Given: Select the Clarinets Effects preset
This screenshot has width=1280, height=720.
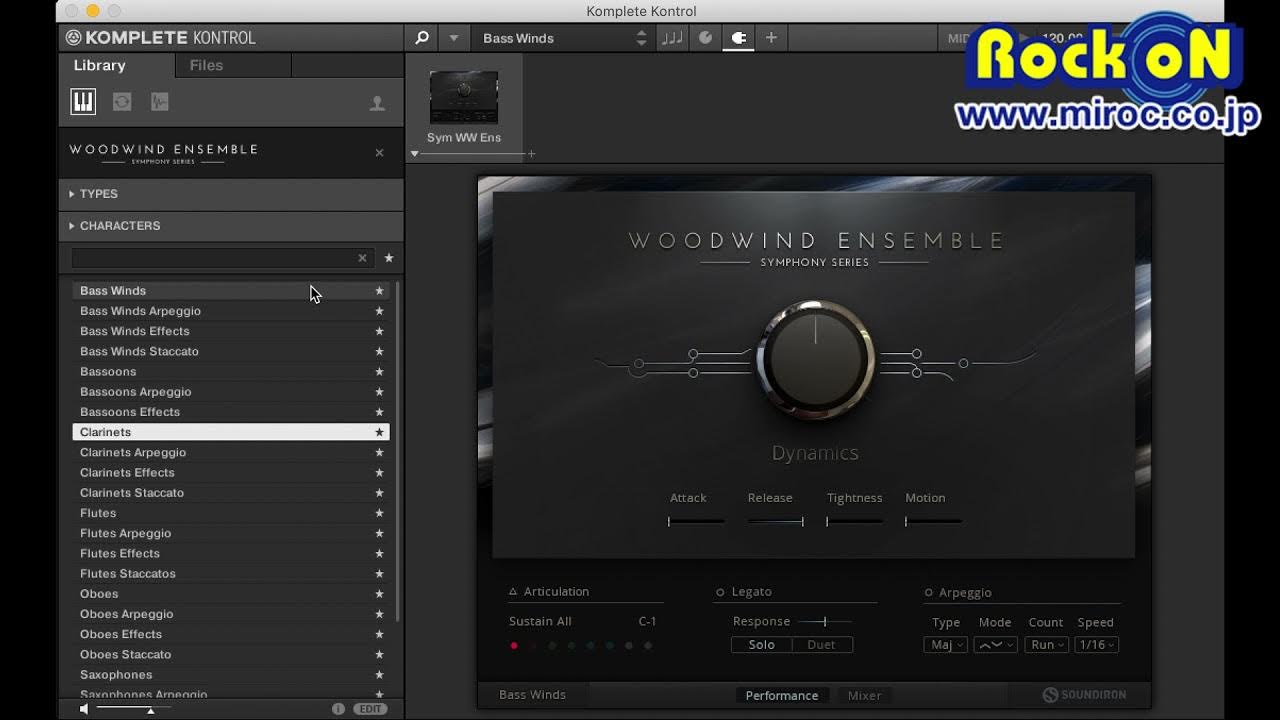Looking at the screenshot, I should click(x=231, y=472).
